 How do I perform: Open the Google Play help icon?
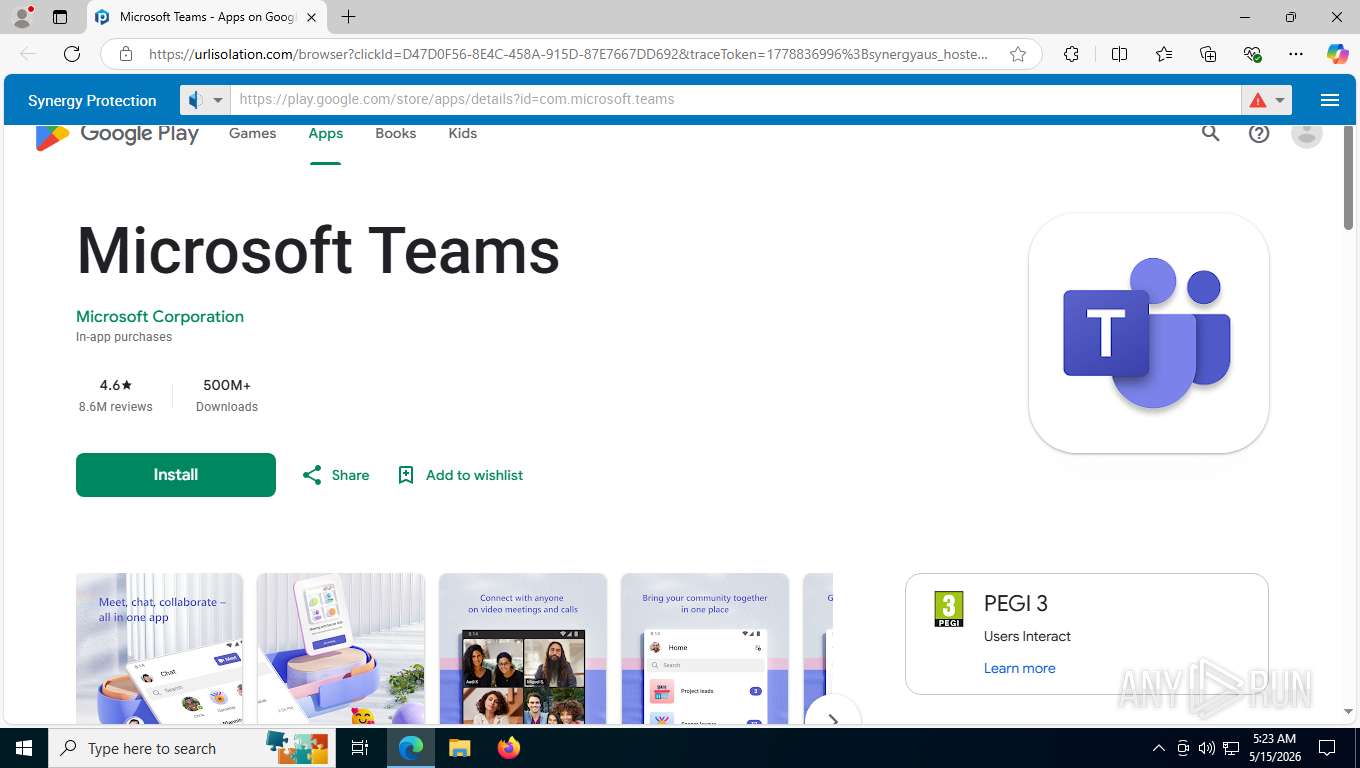tap(1259, 133)
